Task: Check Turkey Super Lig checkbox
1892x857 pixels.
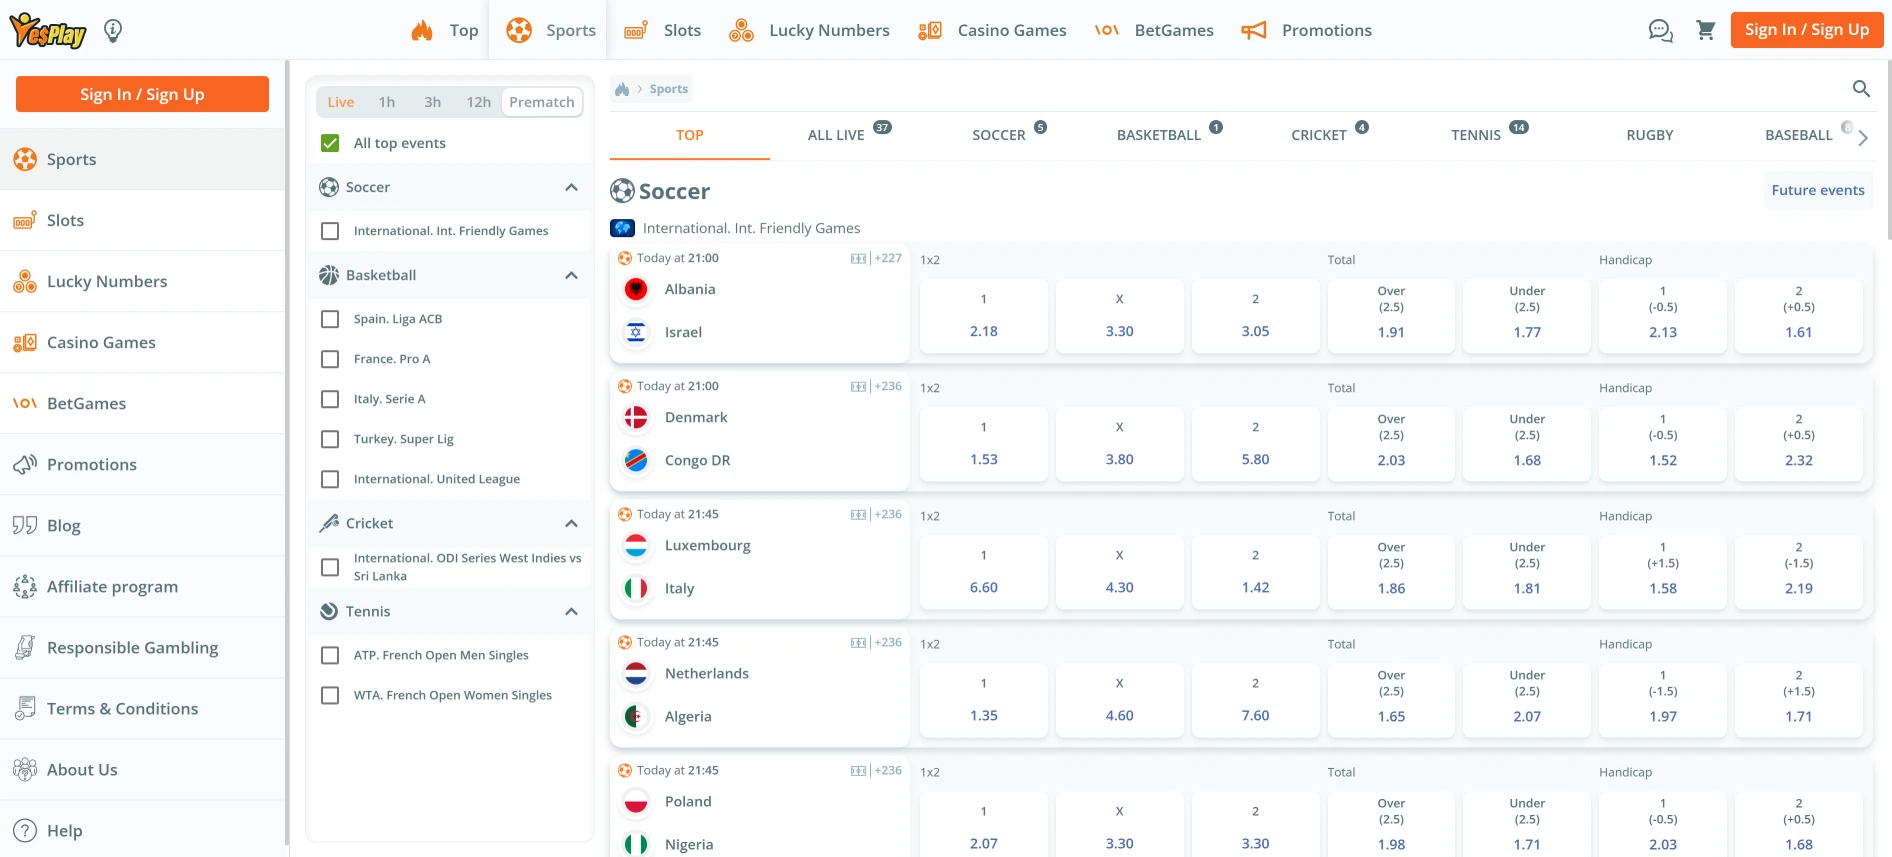Action: tap(330, 439)
